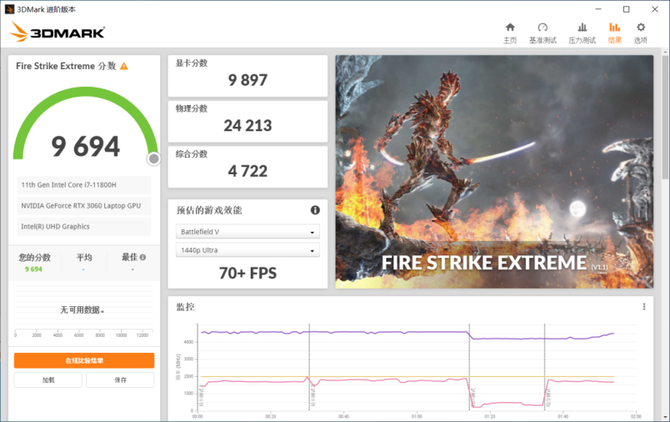Open the Stress Tests (压力测试) gauge icon

pos(582,32)
